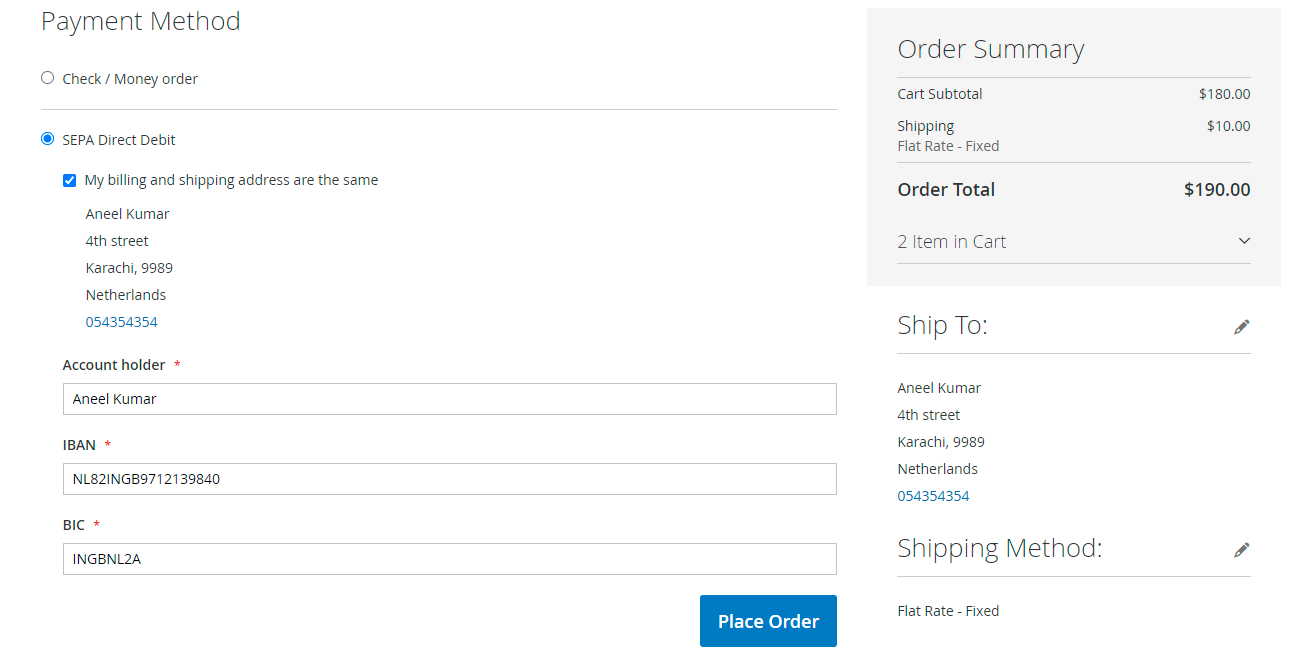Screen dimensions: 1292x651
Task: Expand cart items using the chevron arrow
Action: (x=1244, y=241)
